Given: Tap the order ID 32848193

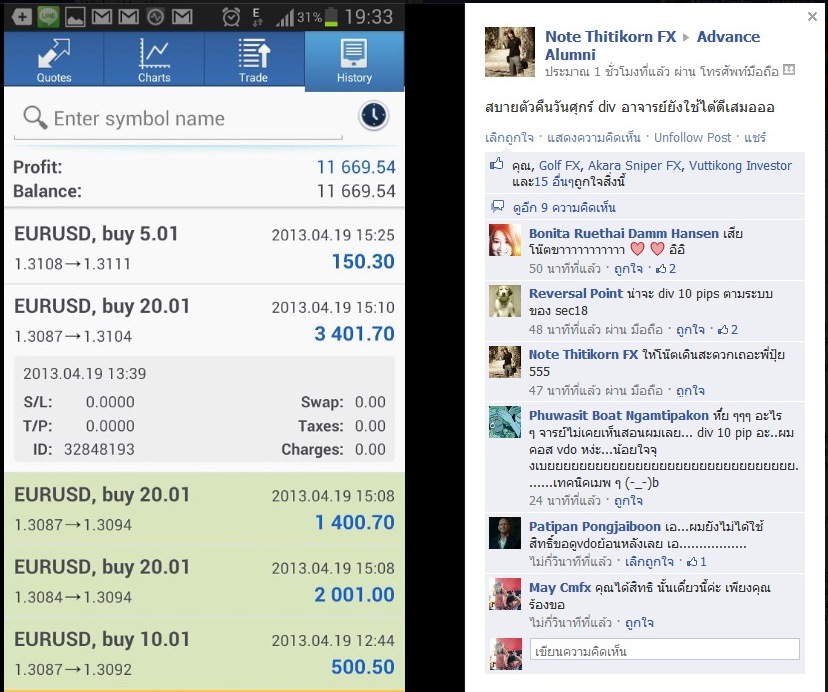Looking at the screenshot, I should pos(99,450).
